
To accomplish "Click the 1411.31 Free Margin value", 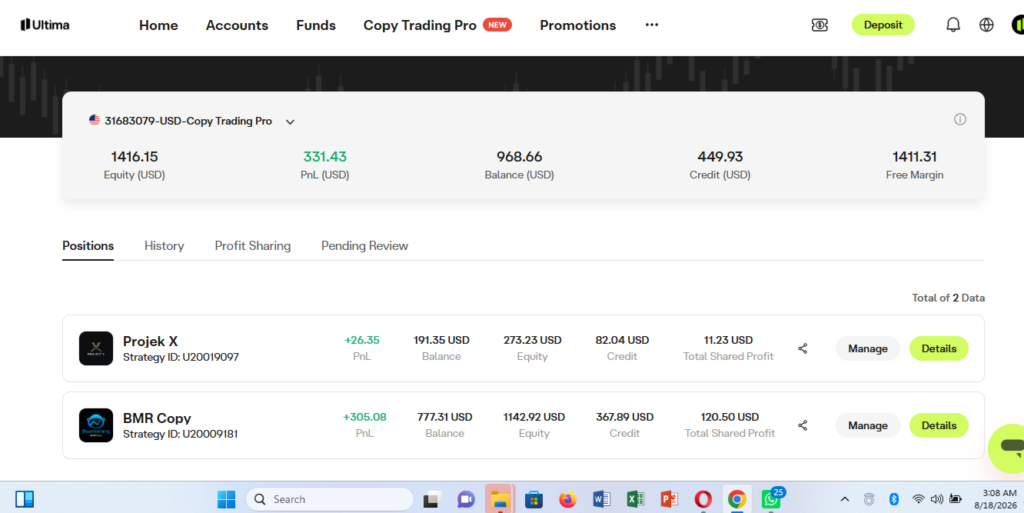I will pos(914,157).
